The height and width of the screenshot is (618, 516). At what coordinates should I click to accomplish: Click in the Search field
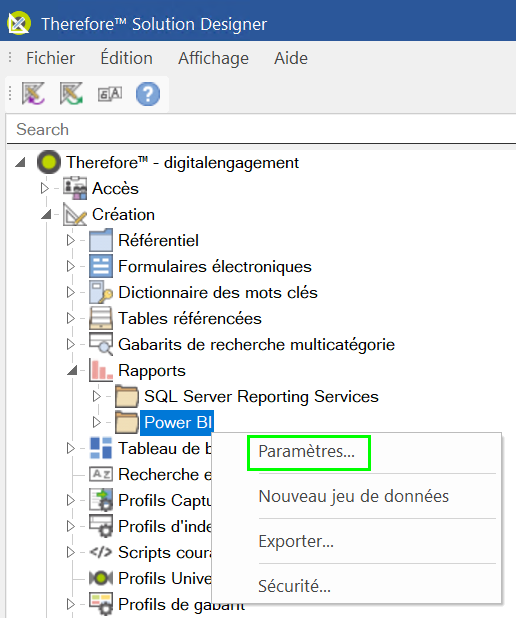(261, 129)
